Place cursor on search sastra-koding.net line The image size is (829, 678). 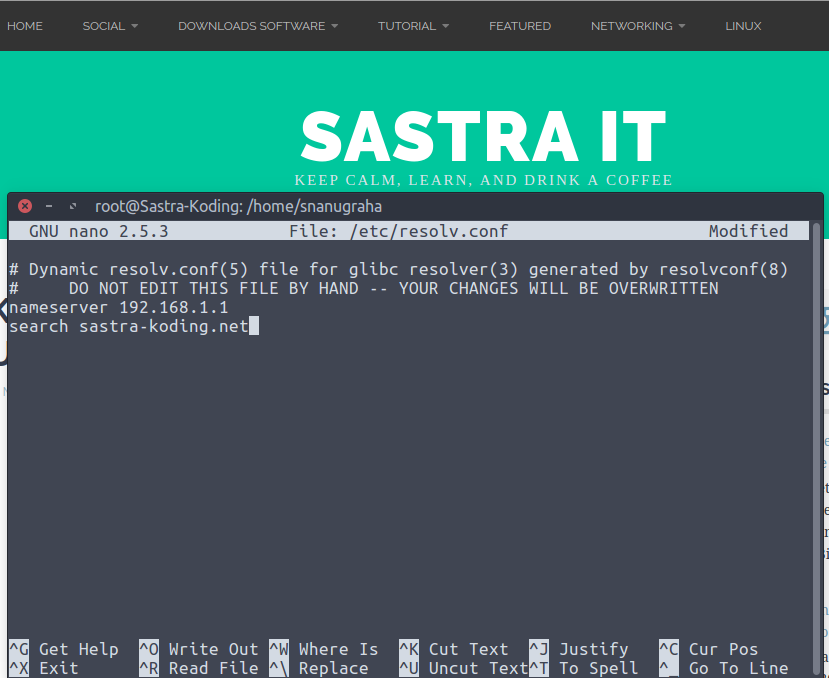pos(128,326)
